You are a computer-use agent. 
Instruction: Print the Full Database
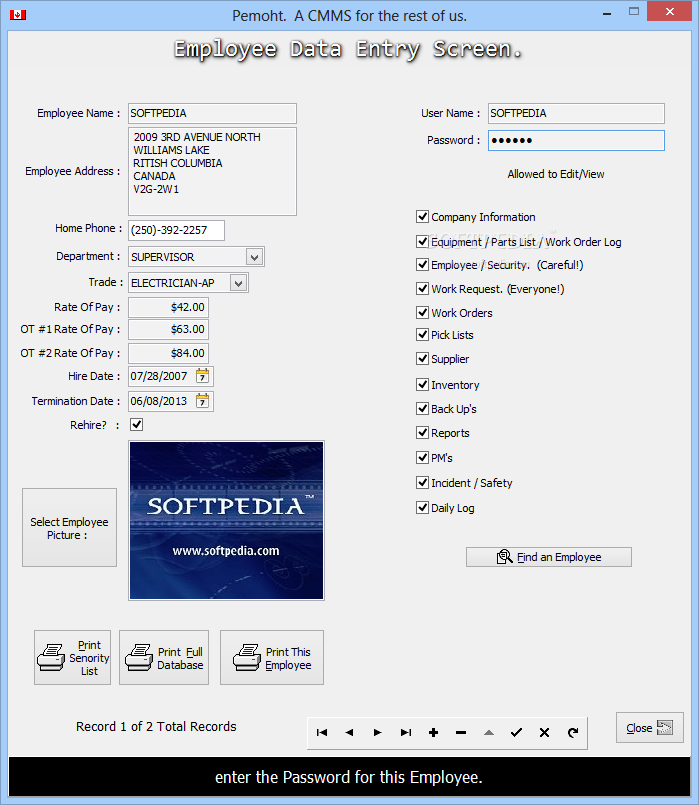[164, 658]
